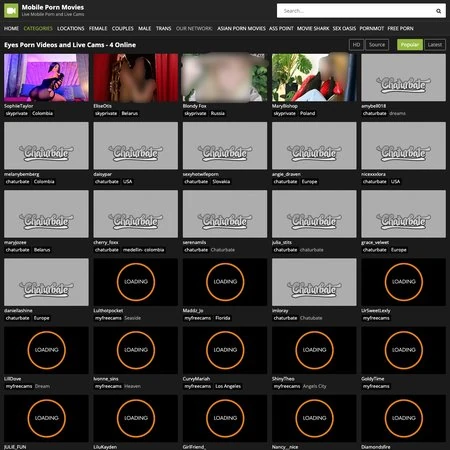The image size is (450, 450).
Task: Click the loading thumbnail above Maddz_jo
Action: [x=225, y=282]
